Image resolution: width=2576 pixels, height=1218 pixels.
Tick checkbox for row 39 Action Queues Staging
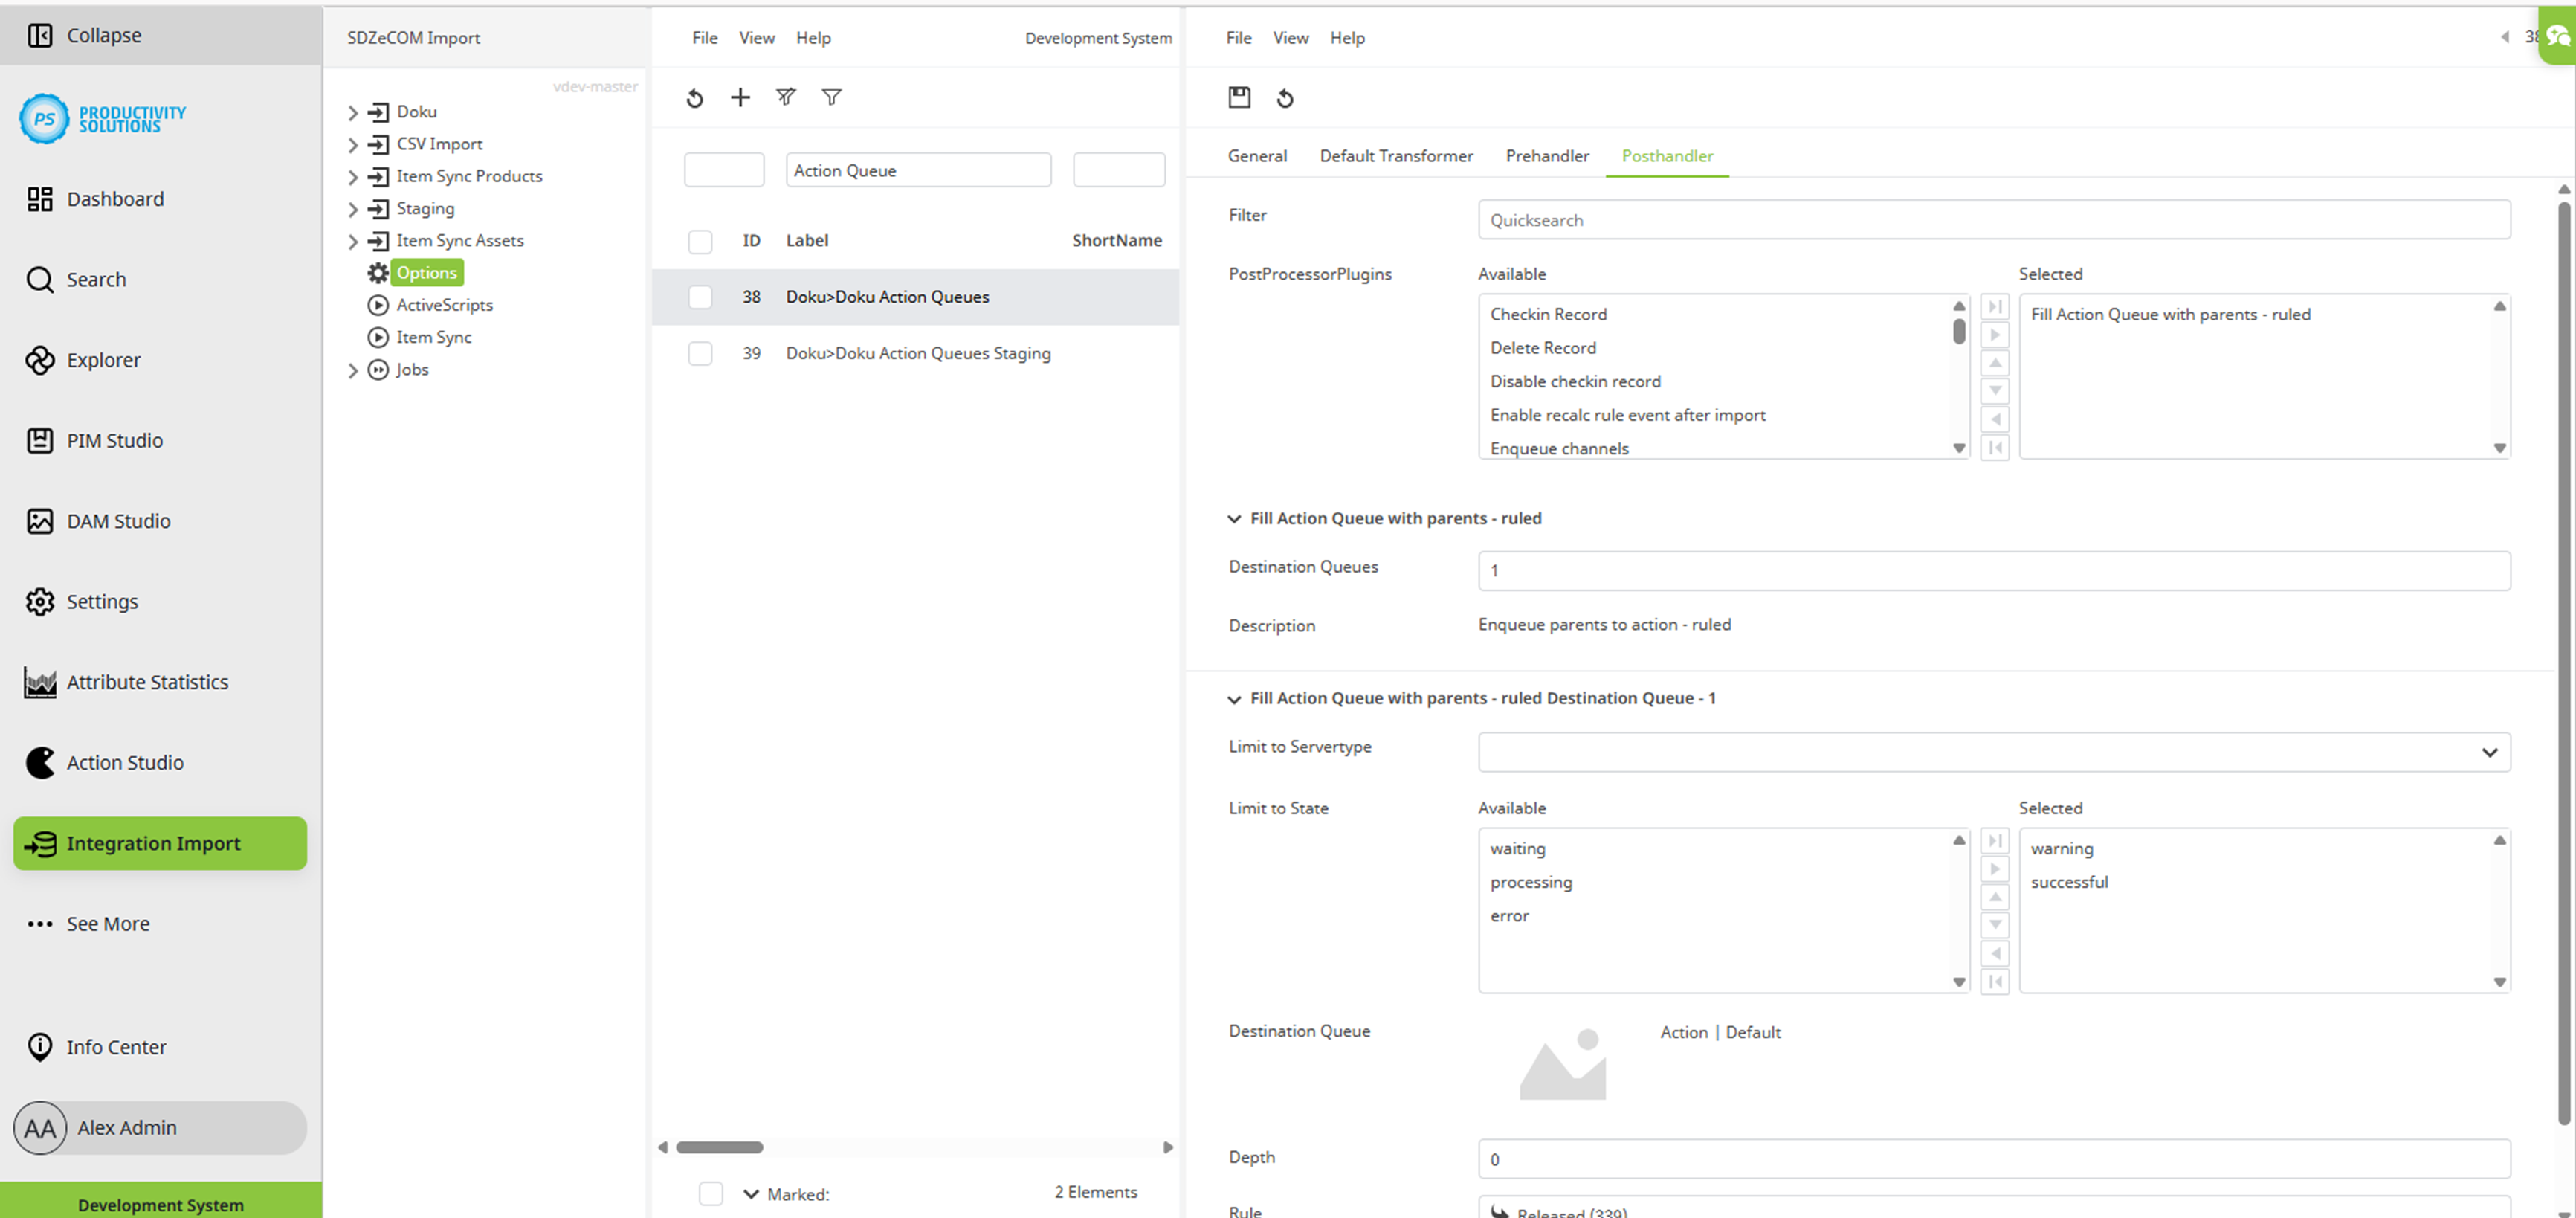[x=700, y=353]
